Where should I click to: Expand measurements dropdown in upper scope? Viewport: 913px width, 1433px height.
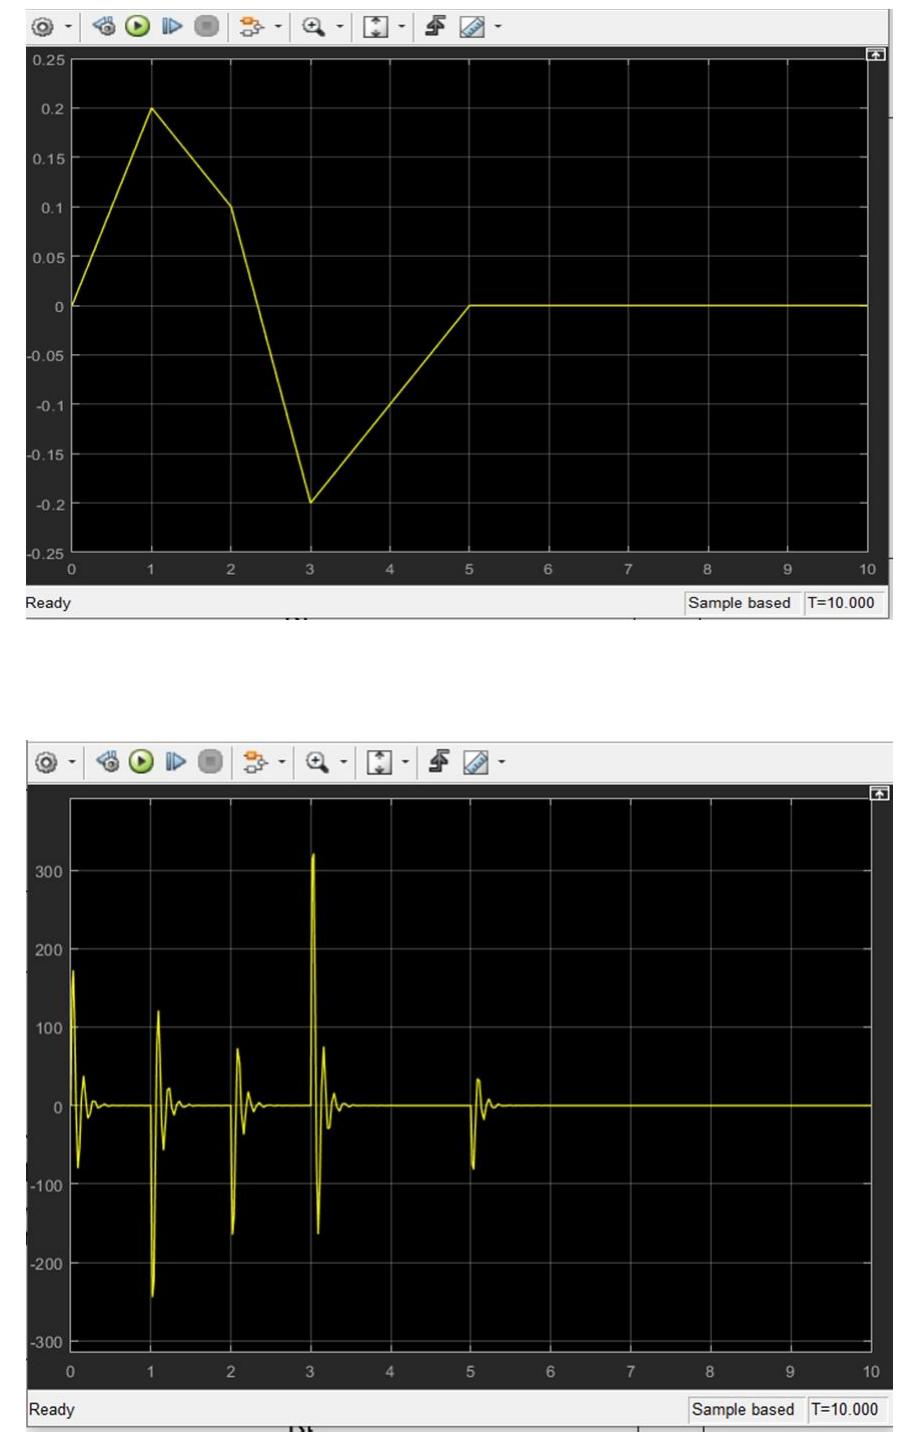tap(497, 27)
